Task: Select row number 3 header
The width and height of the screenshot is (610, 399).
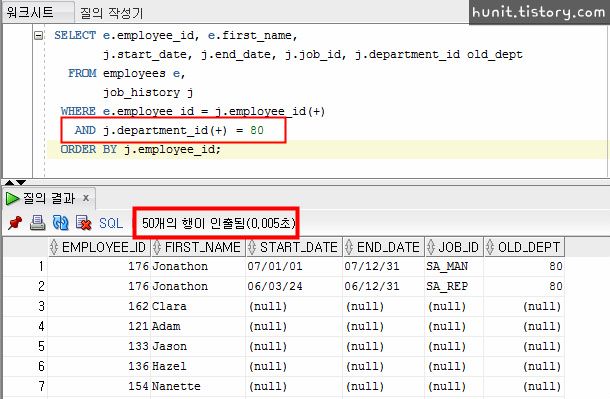Action: tap(26, 306)
